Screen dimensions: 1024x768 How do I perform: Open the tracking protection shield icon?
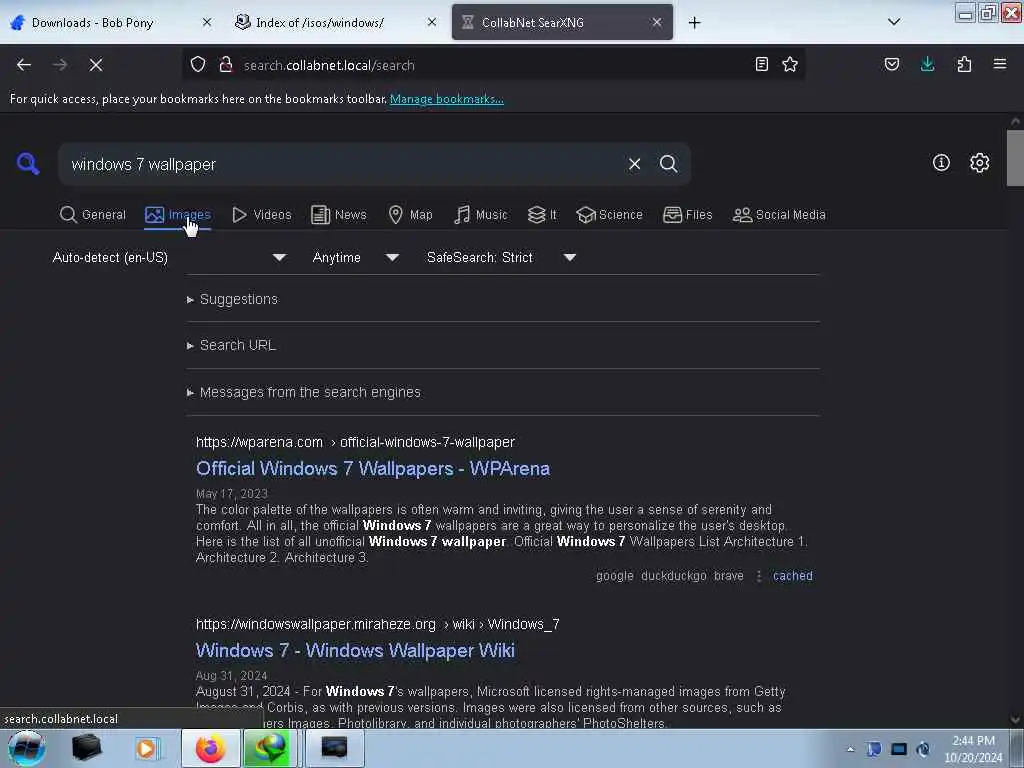(198, 65)
